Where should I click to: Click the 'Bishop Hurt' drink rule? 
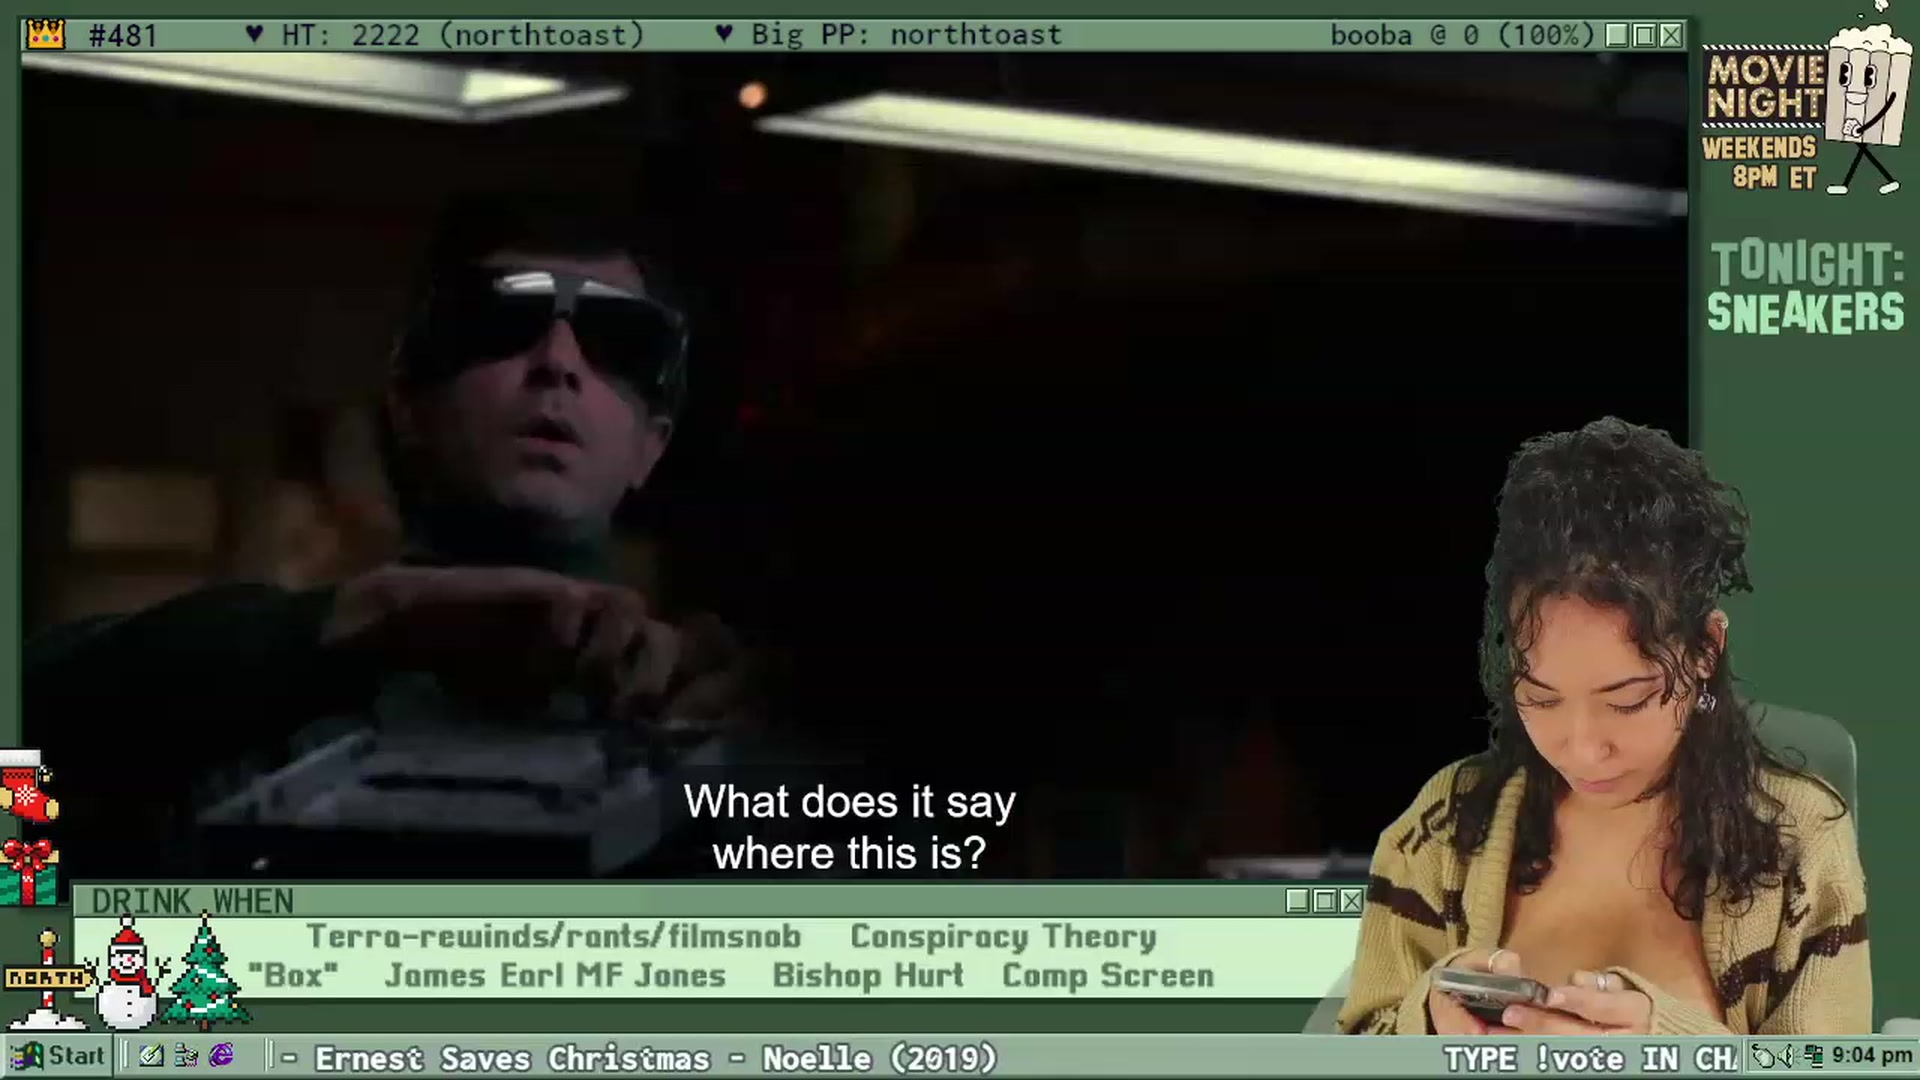pyautogui.click(x=868, y=975)
